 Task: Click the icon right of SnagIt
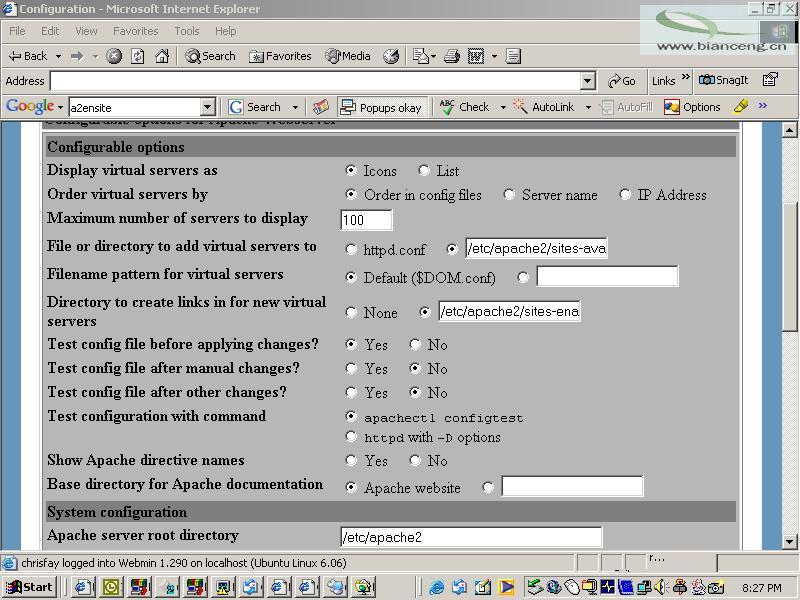point(770,80)
